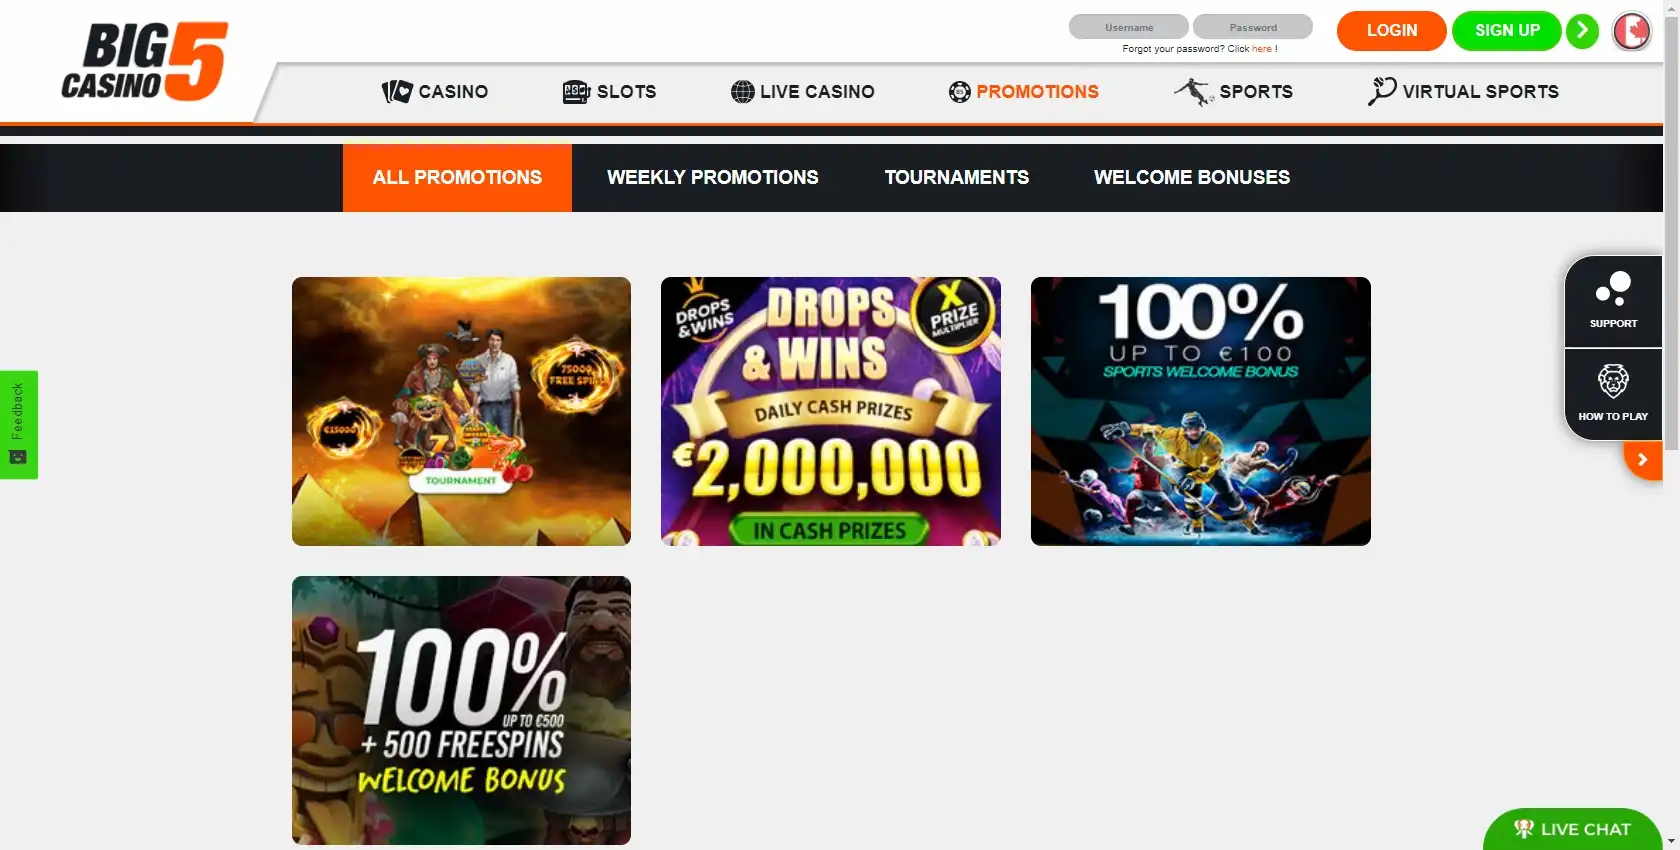Switch to Tournaments tab
Screen dimensions: 1680x850
click(x=956, y=177)
